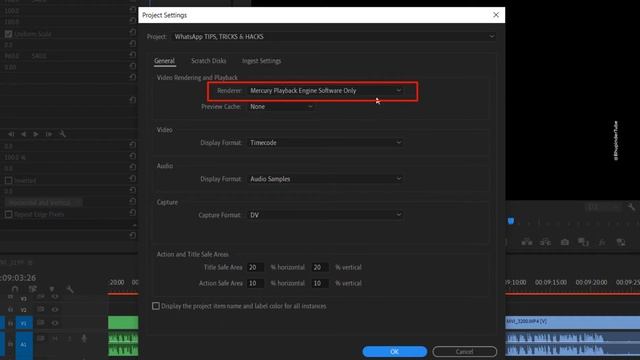Select the green video clip in timeline

pos(123,322)
